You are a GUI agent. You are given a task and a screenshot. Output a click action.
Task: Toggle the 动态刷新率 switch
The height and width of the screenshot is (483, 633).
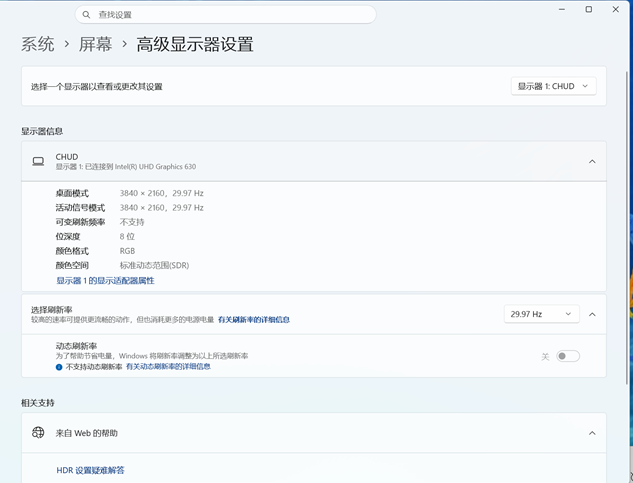pos(568,356)
